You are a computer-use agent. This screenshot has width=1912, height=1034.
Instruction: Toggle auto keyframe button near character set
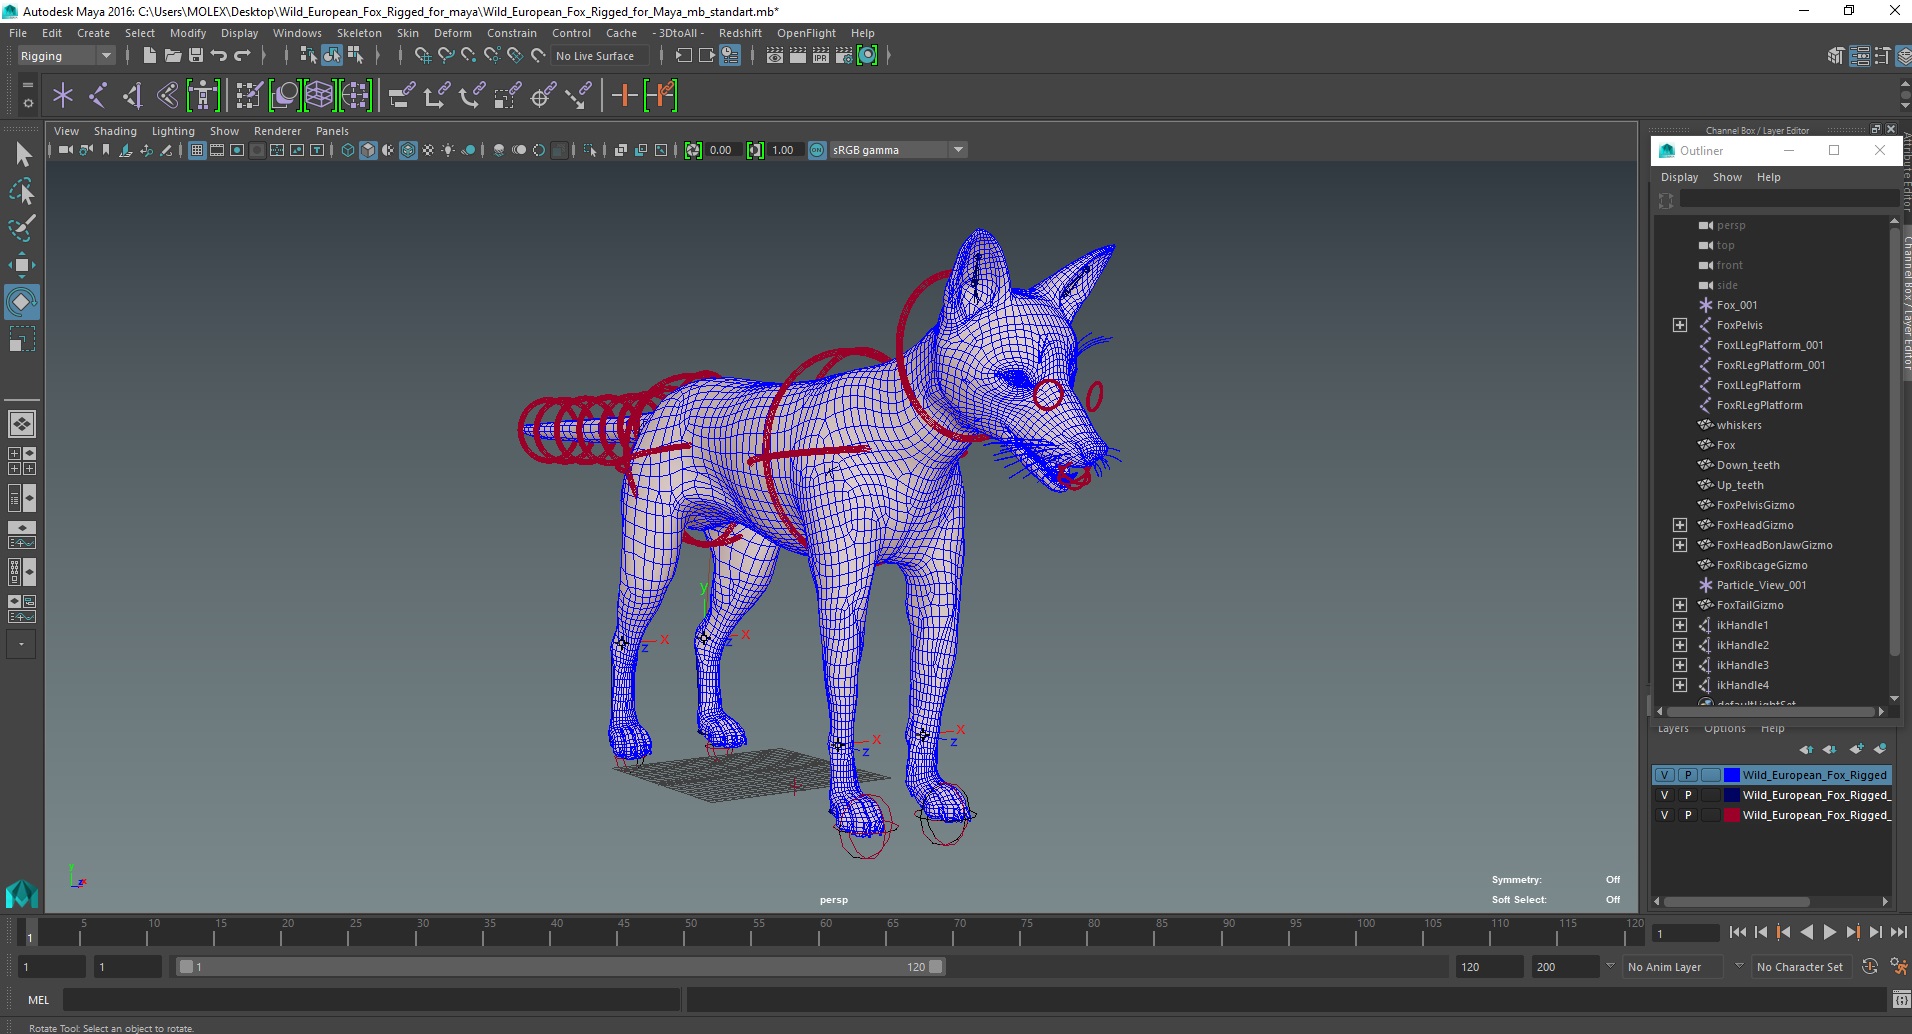1870,967
